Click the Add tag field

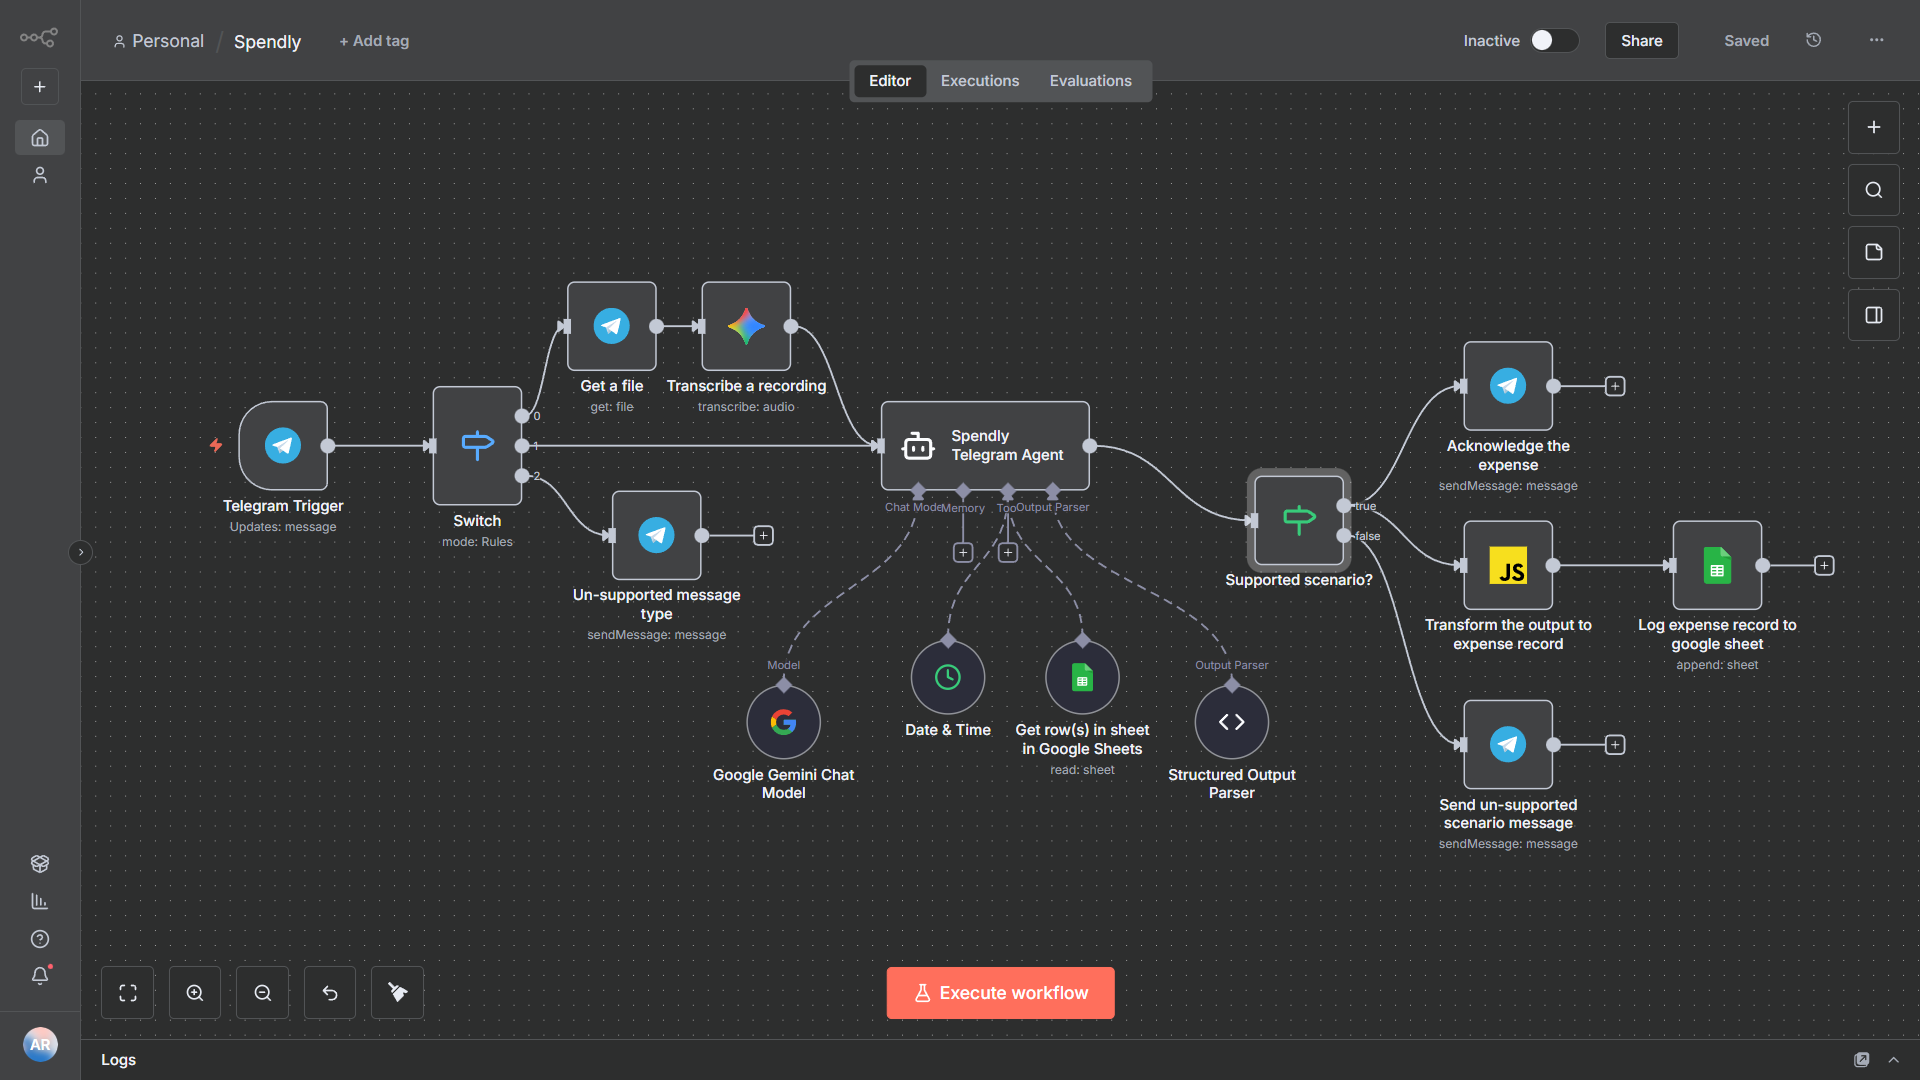coord(374,41)
